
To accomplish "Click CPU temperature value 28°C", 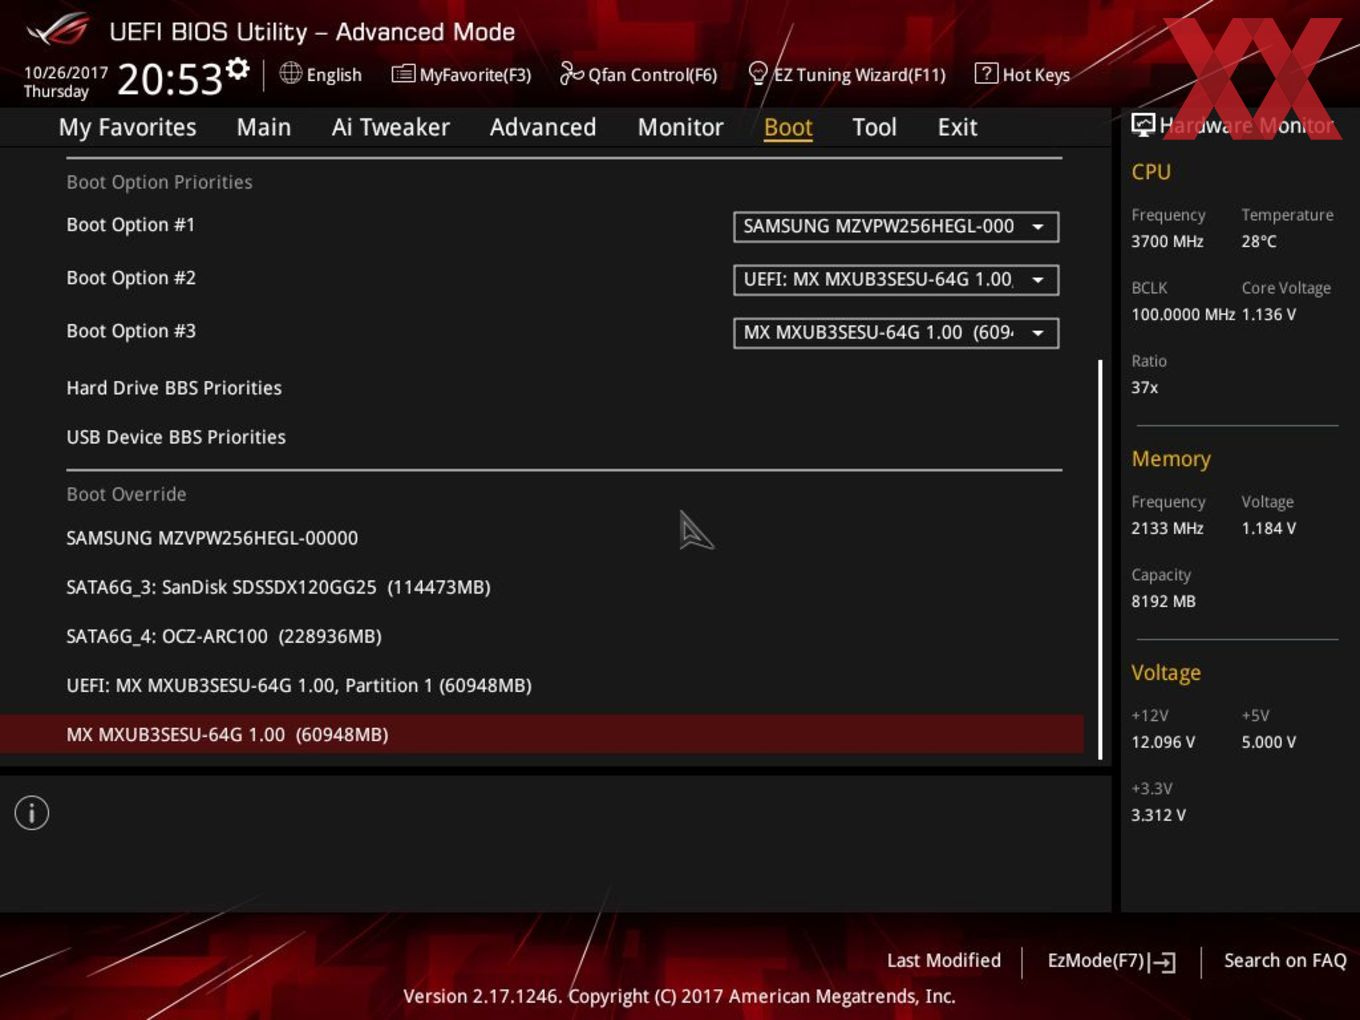I will click(1259, 241).
